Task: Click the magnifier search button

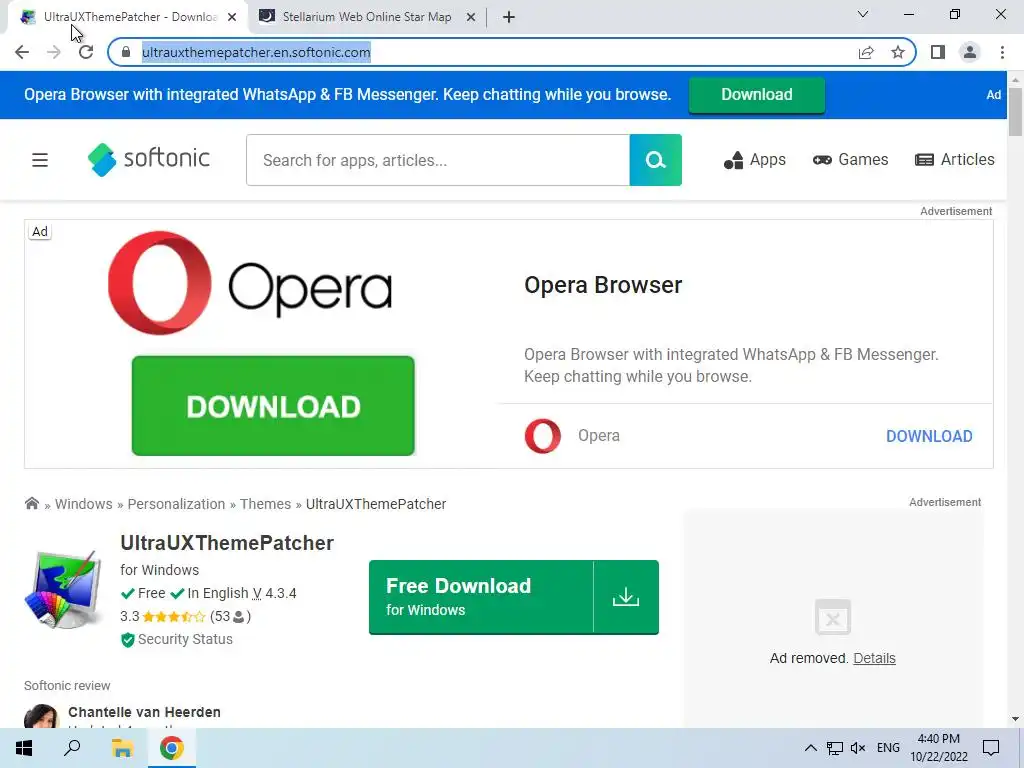Action: 656,160
